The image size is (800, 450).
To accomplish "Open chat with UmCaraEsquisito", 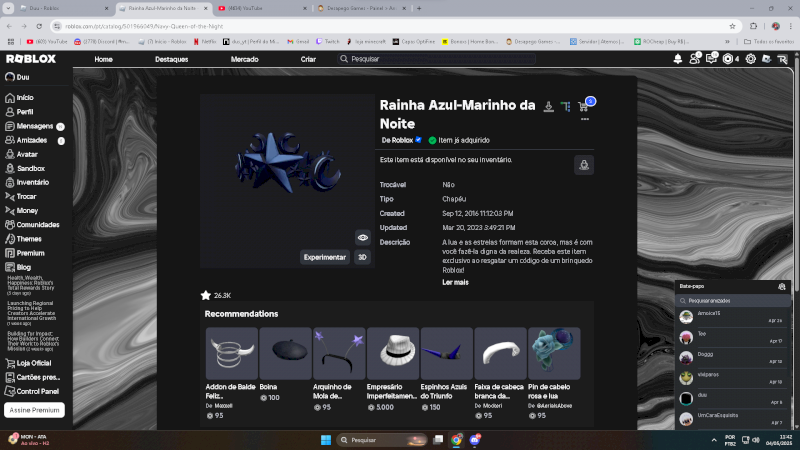I will 733,418.
